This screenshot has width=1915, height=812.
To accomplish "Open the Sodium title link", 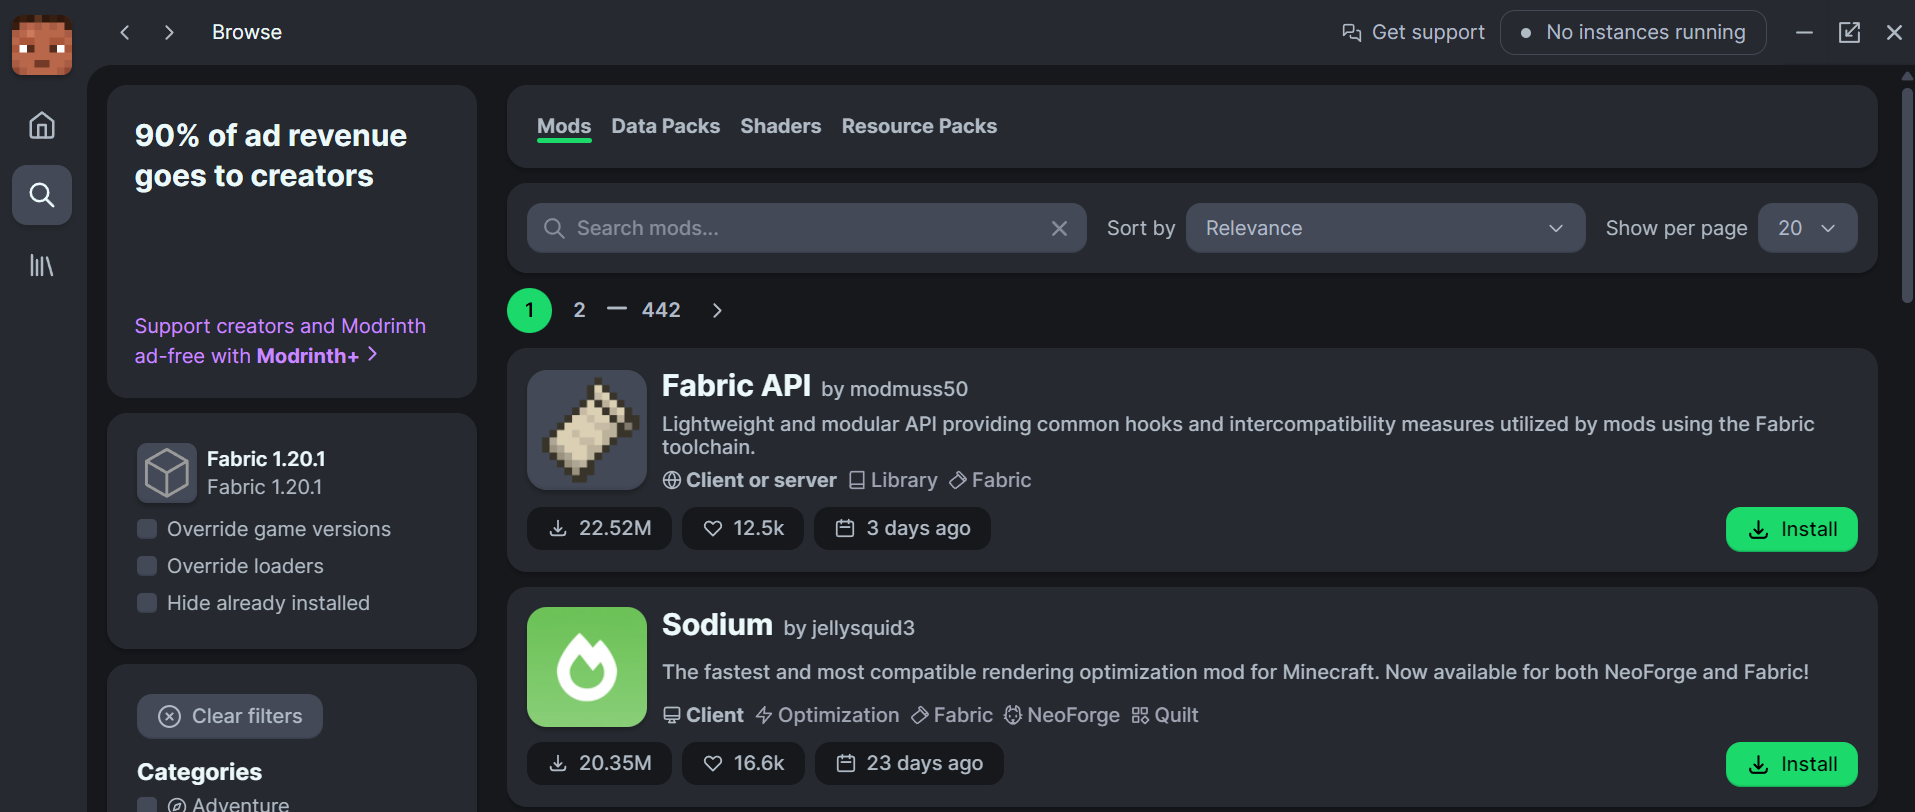I will (x=717, y=624).
